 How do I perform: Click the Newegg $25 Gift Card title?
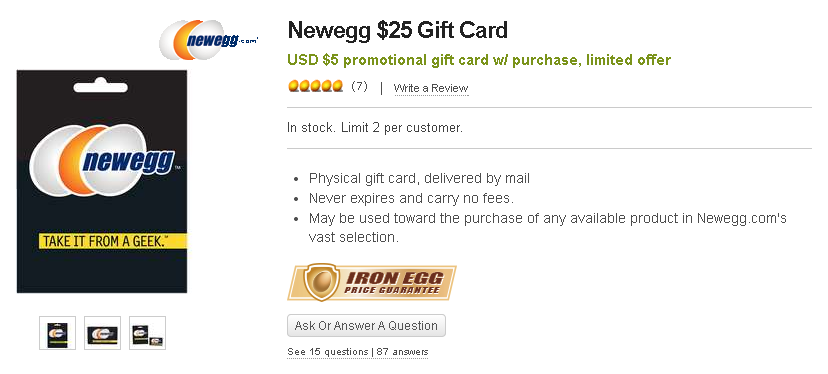click(x=398, y=30)
